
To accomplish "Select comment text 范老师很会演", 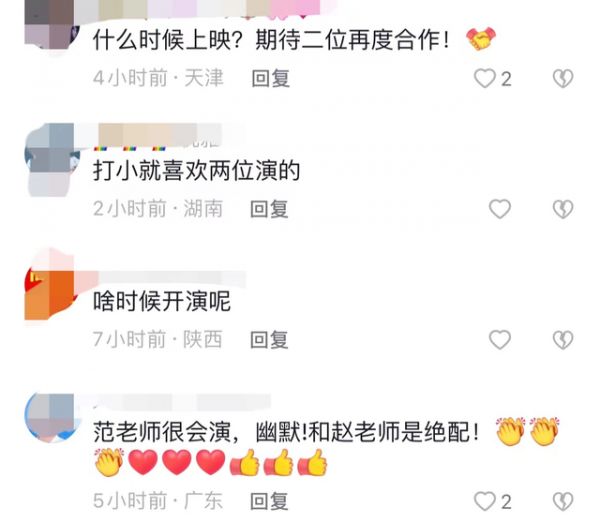I will pos(162,432).
